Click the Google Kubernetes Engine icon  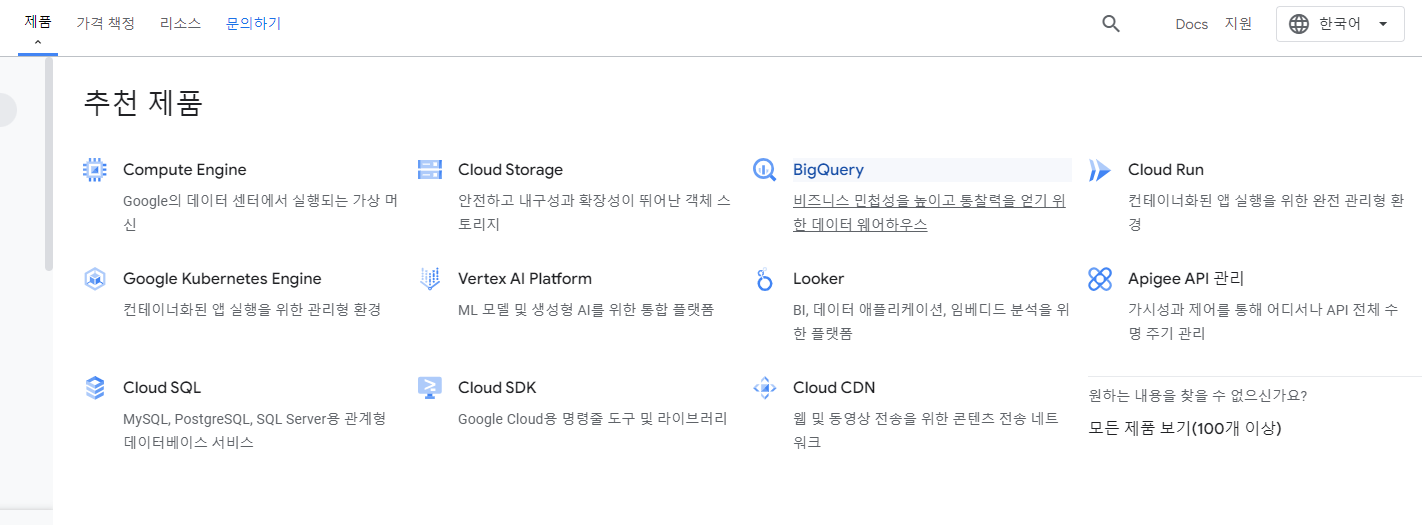(95, 279)
